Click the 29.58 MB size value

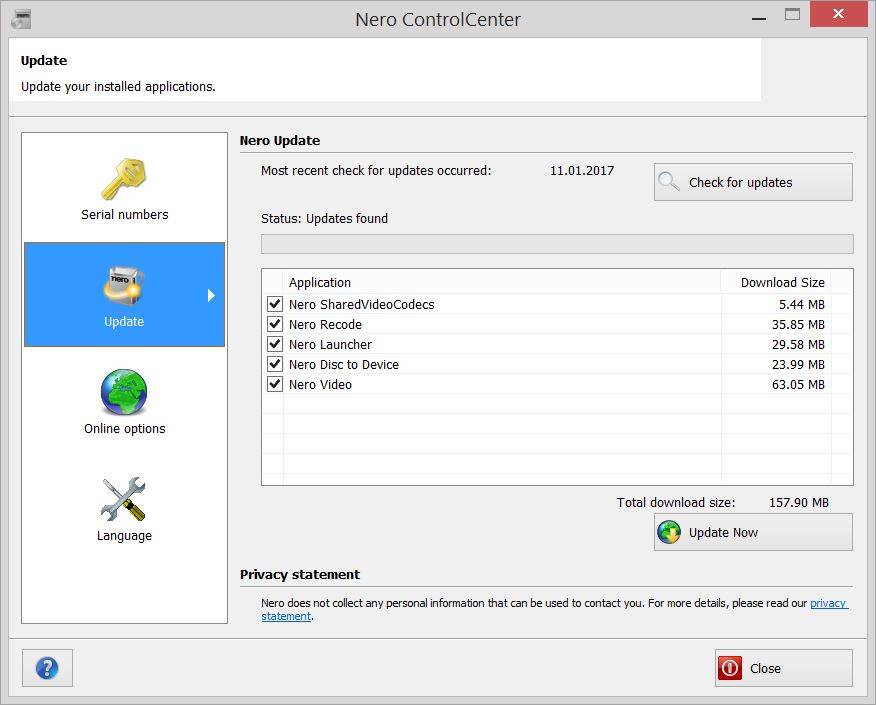(x=798, y=345)
